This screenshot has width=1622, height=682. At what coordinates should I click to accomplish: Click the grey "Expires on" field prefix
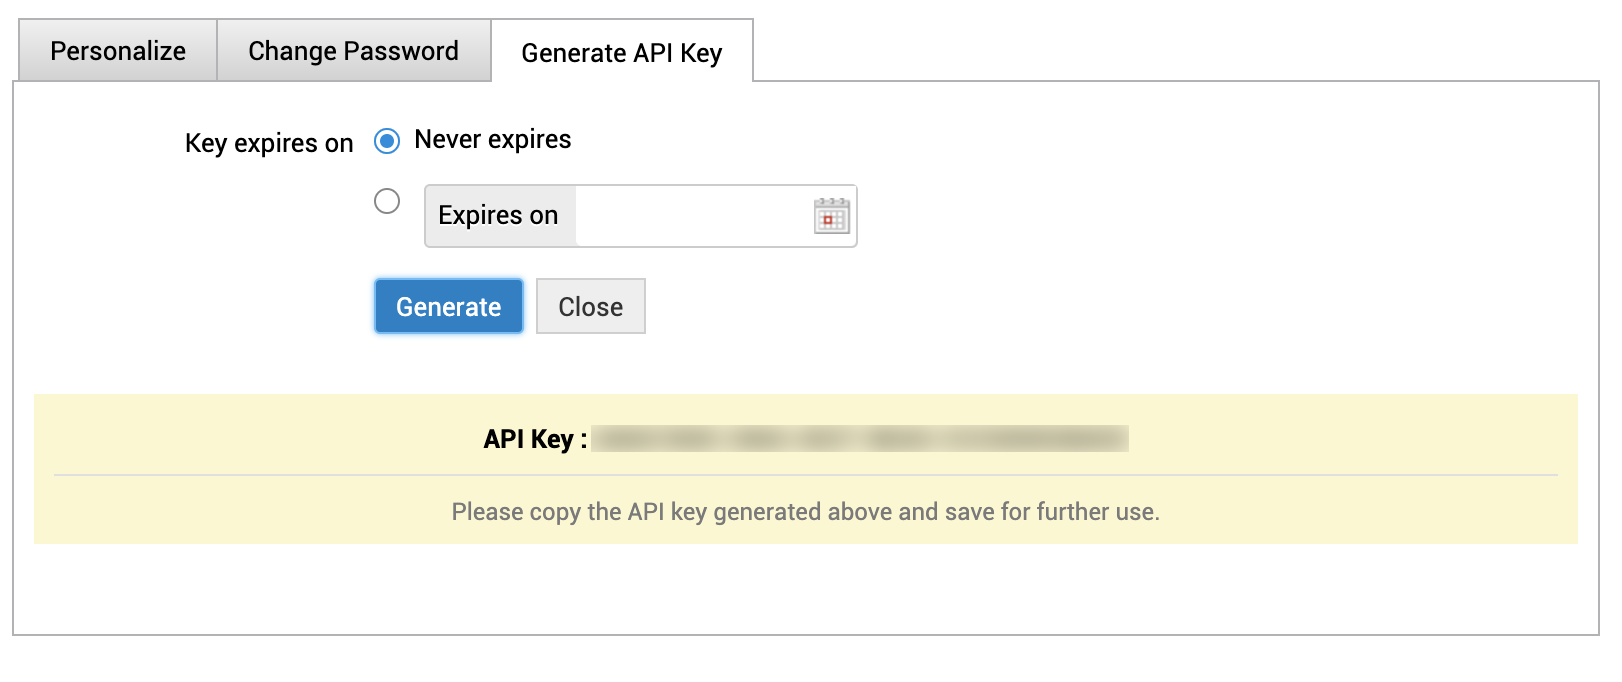coord(499,216)
